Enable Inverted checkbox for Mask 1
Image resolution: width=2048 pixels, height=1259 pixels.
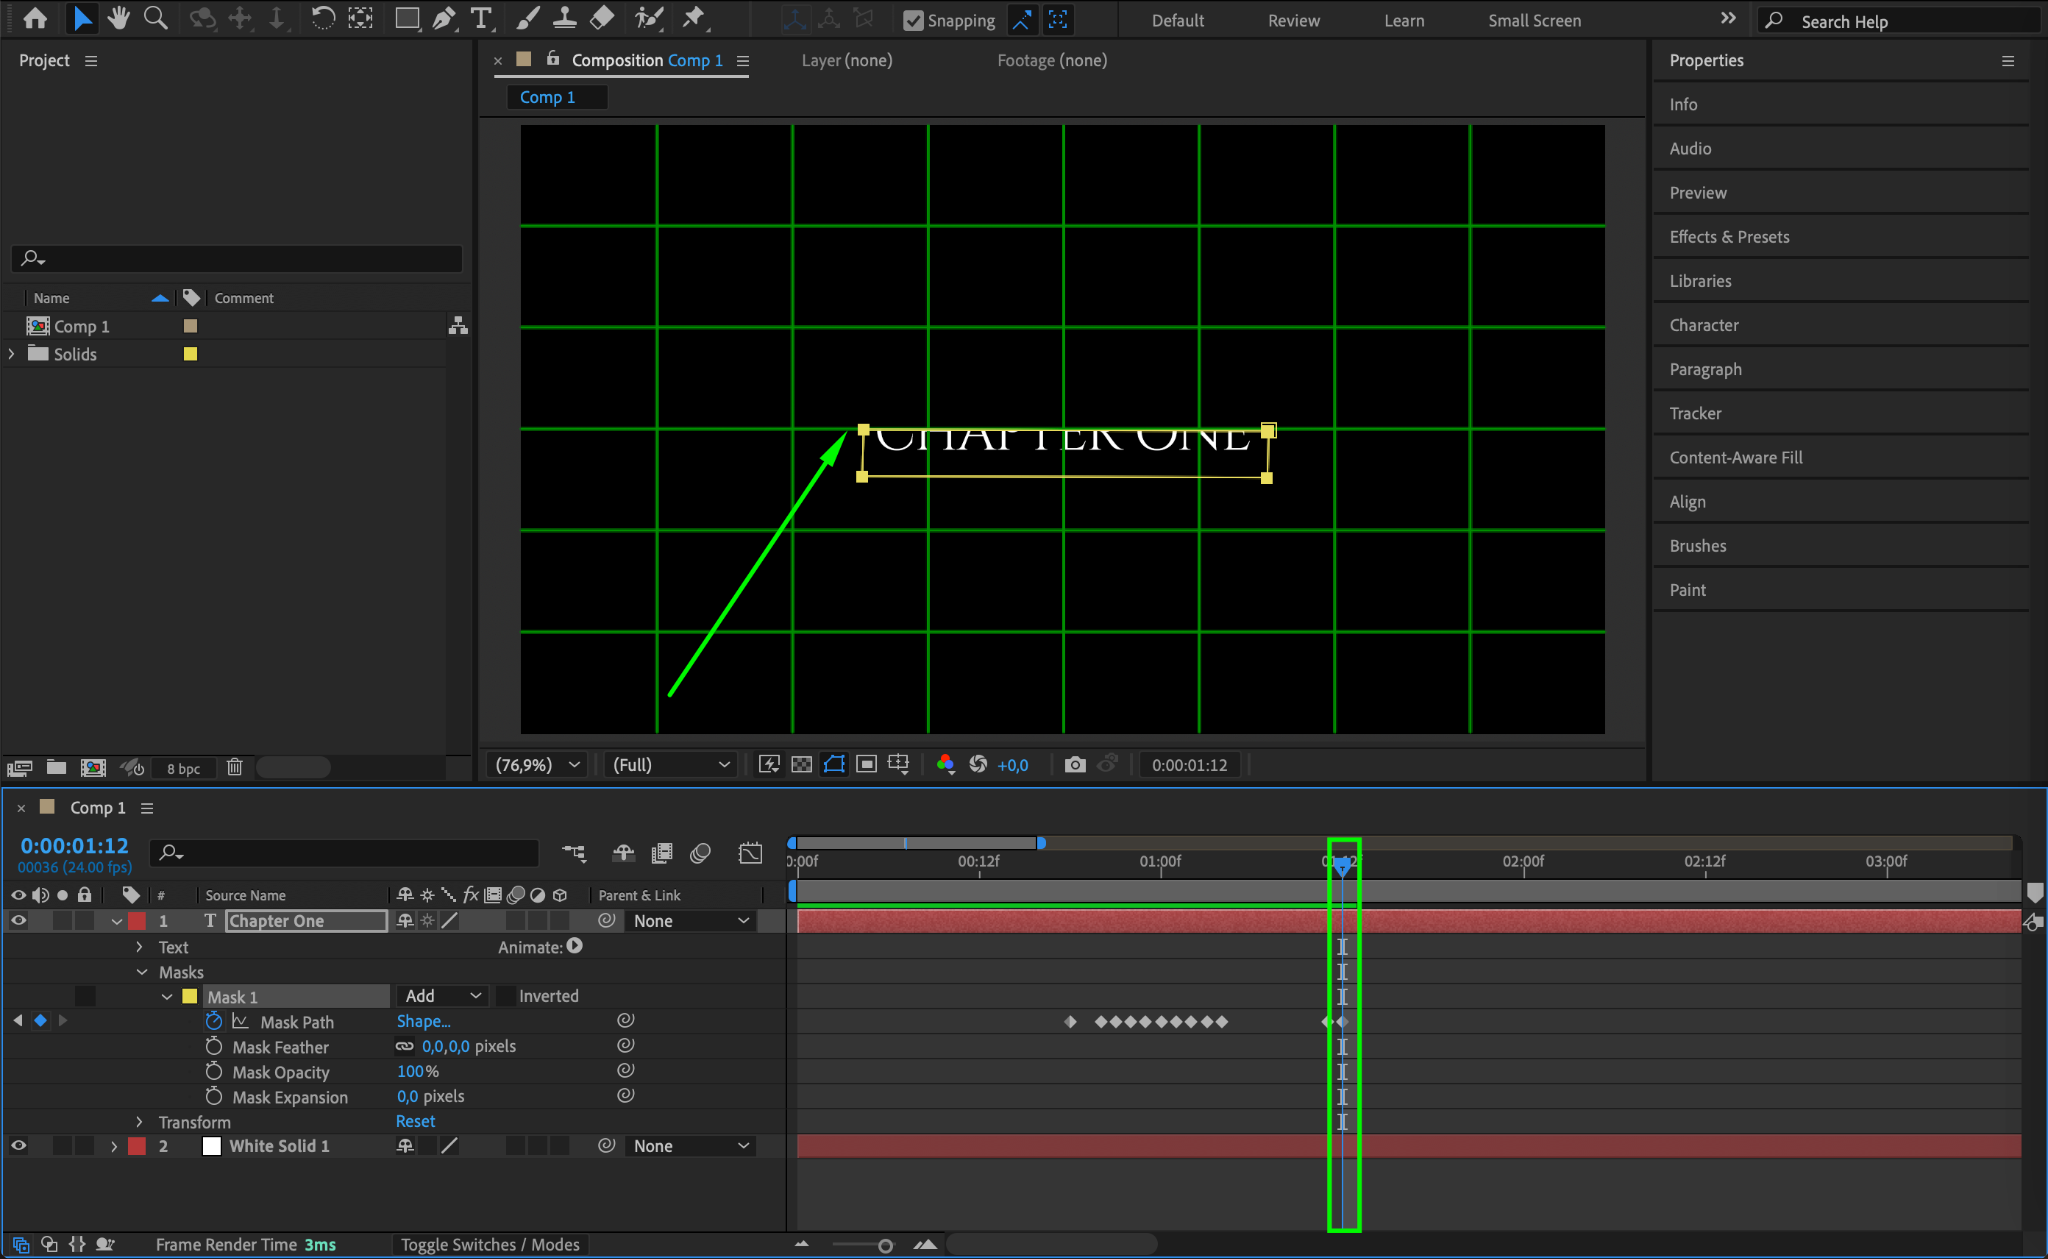click(x=507, y=996)
